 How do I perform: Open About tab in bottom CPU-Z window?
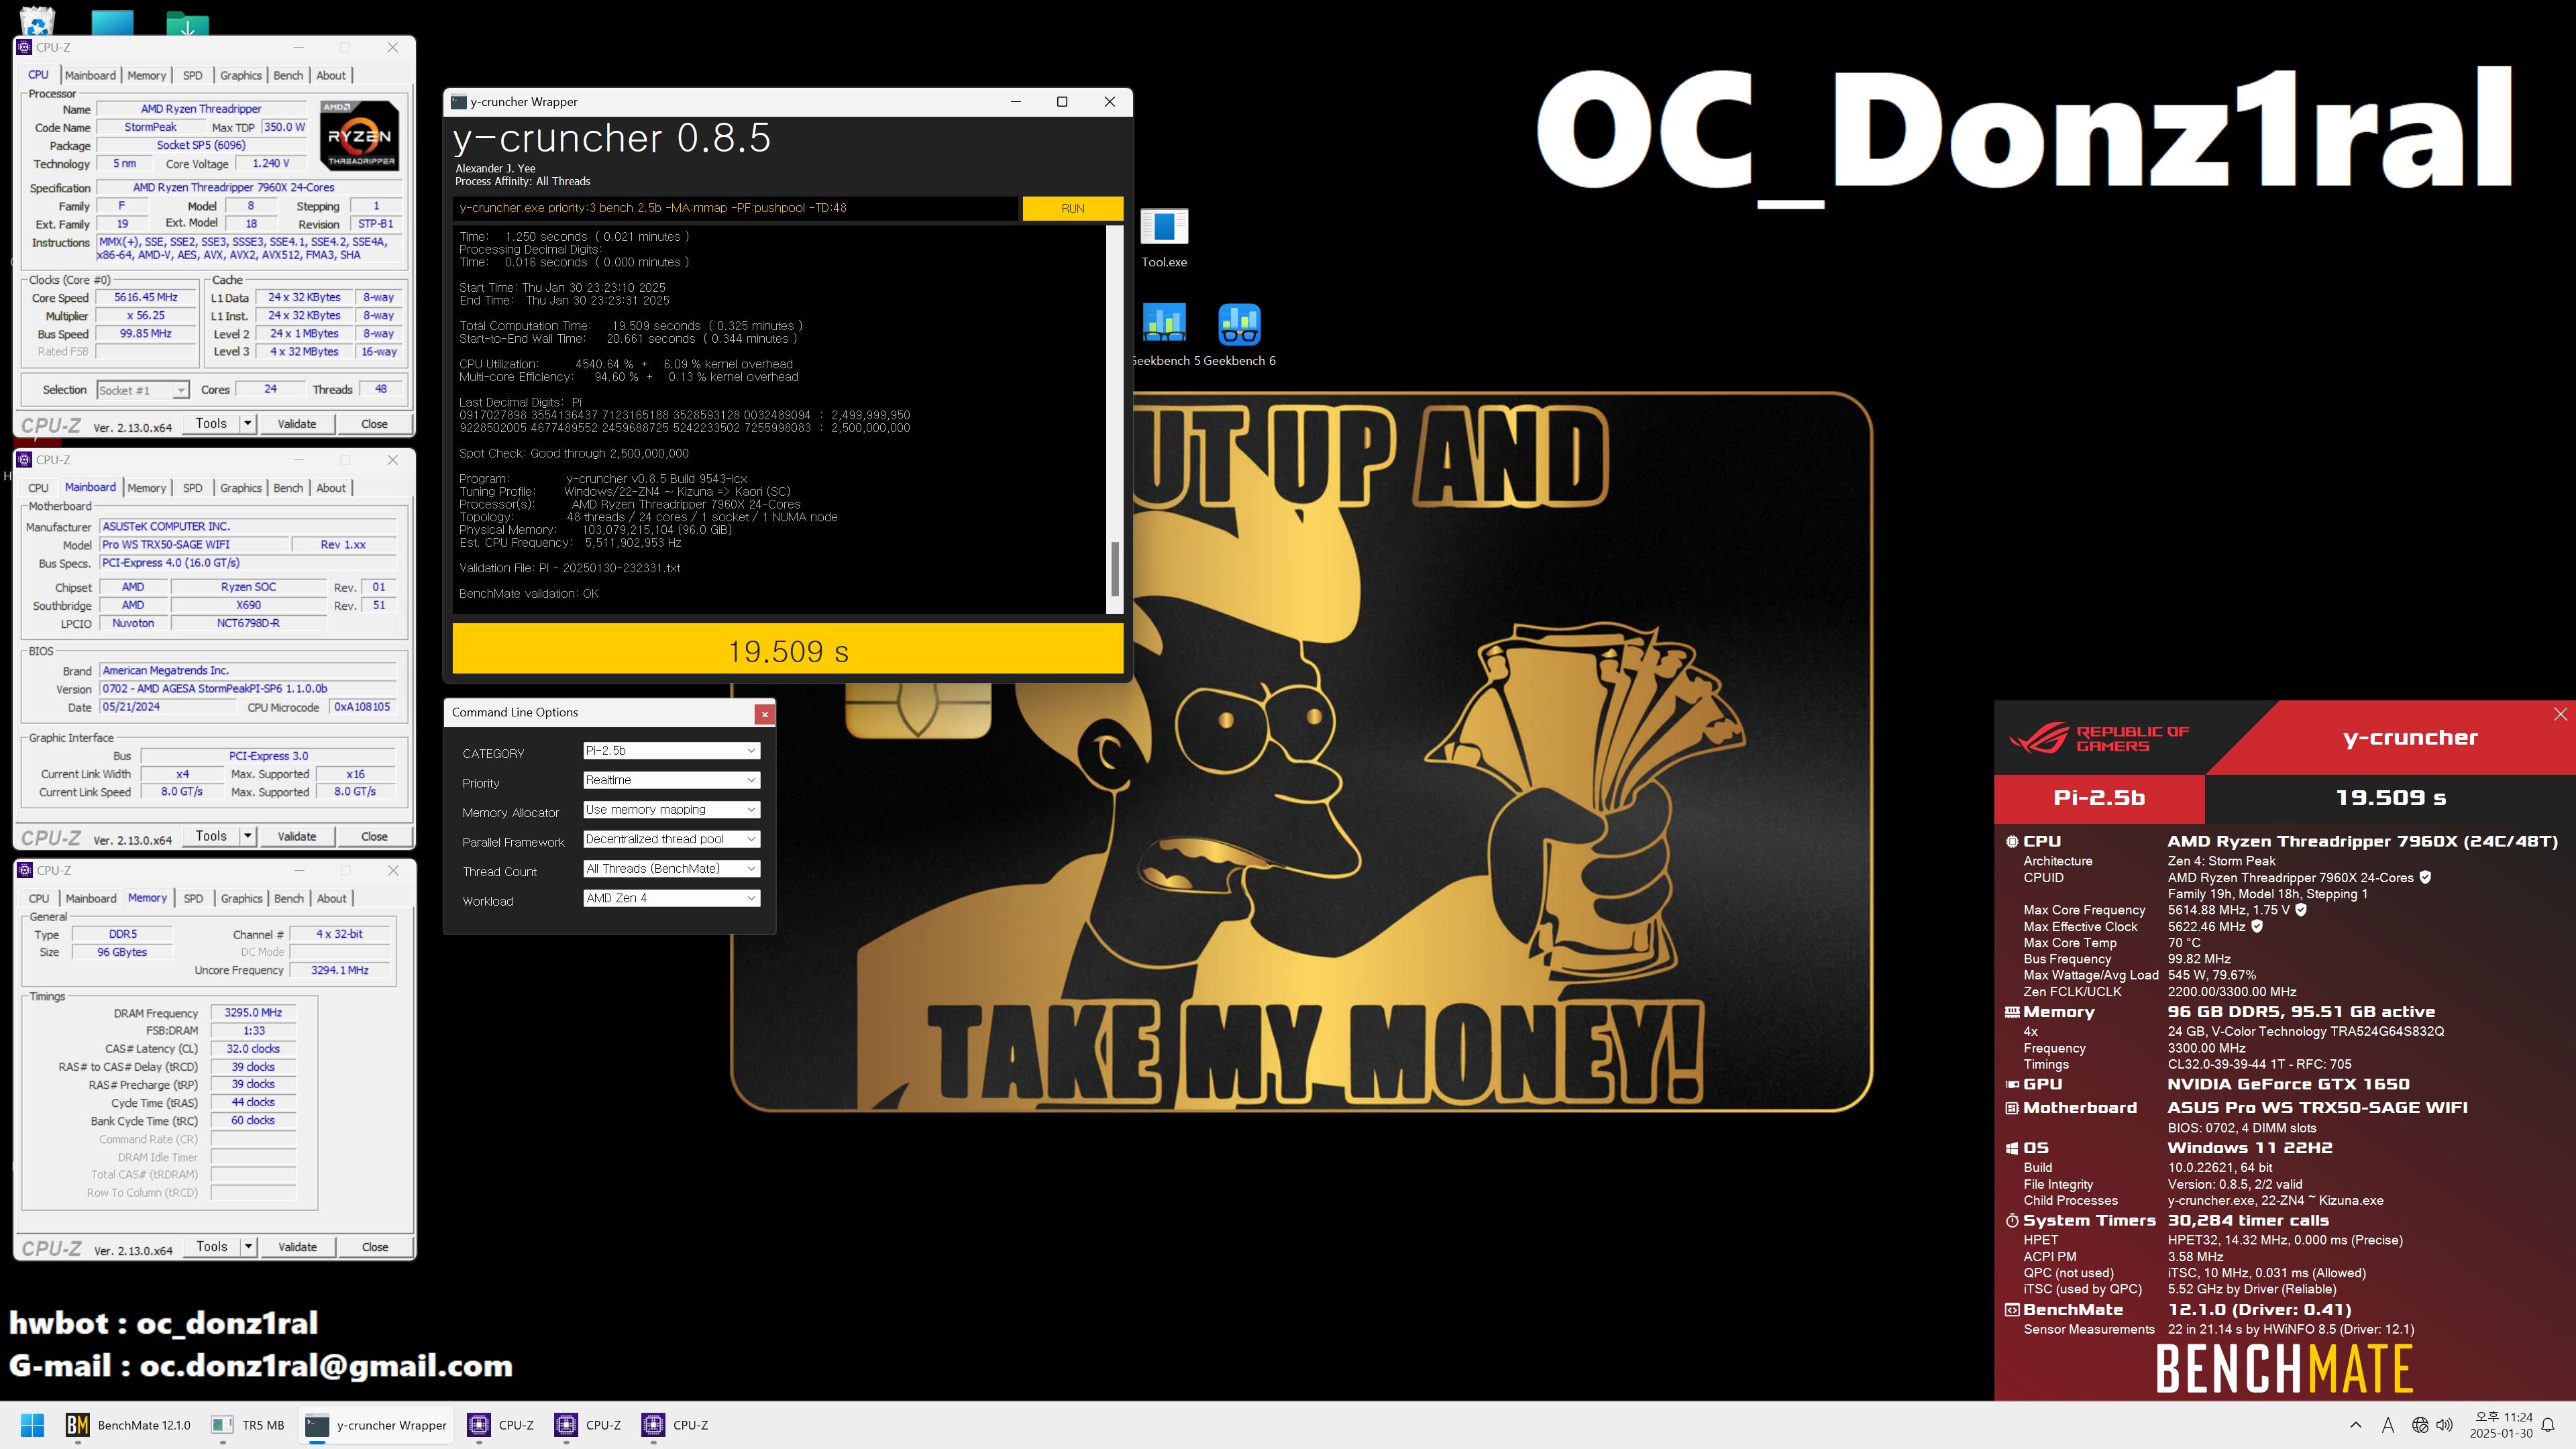[x=332, y=899]
